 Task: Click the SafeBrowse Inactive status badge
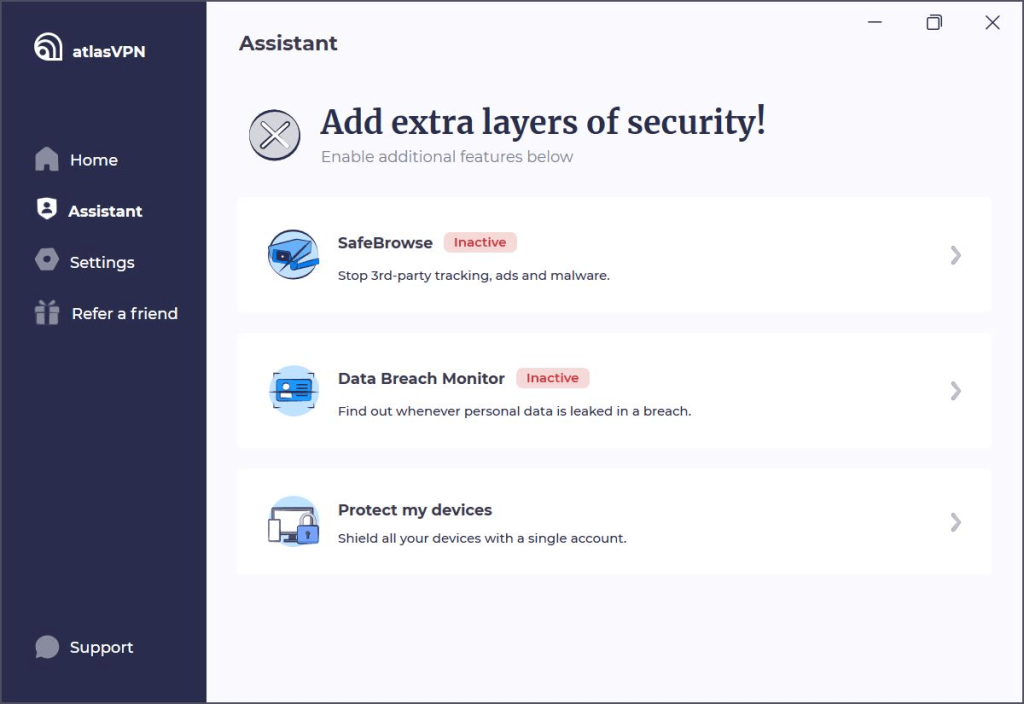pyautogui.click(x=480, y=242)
